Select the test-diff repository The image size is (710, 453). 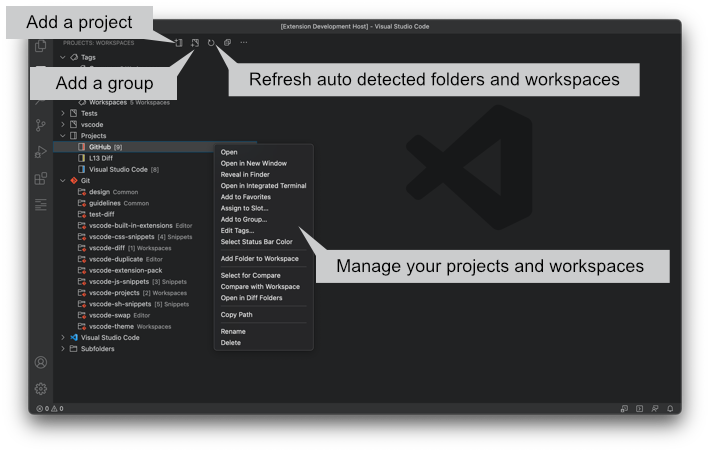[134, 214]
